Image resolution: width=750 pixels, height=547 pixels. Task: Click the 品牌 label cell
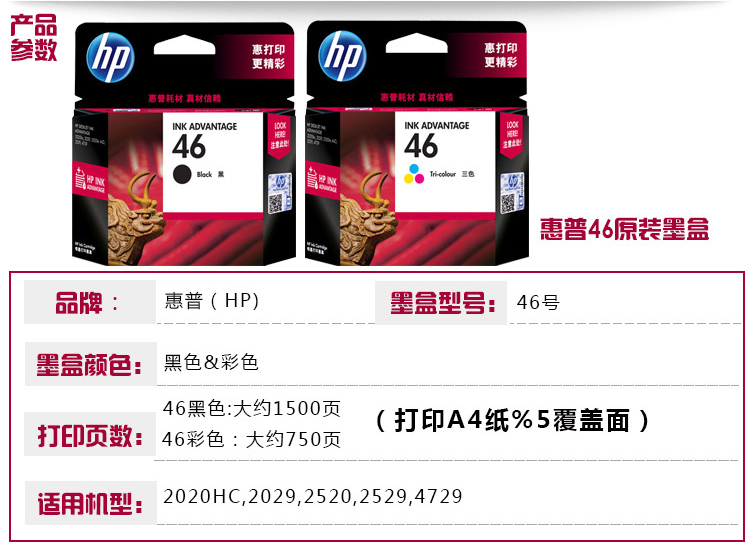click(x=90, y=302)
